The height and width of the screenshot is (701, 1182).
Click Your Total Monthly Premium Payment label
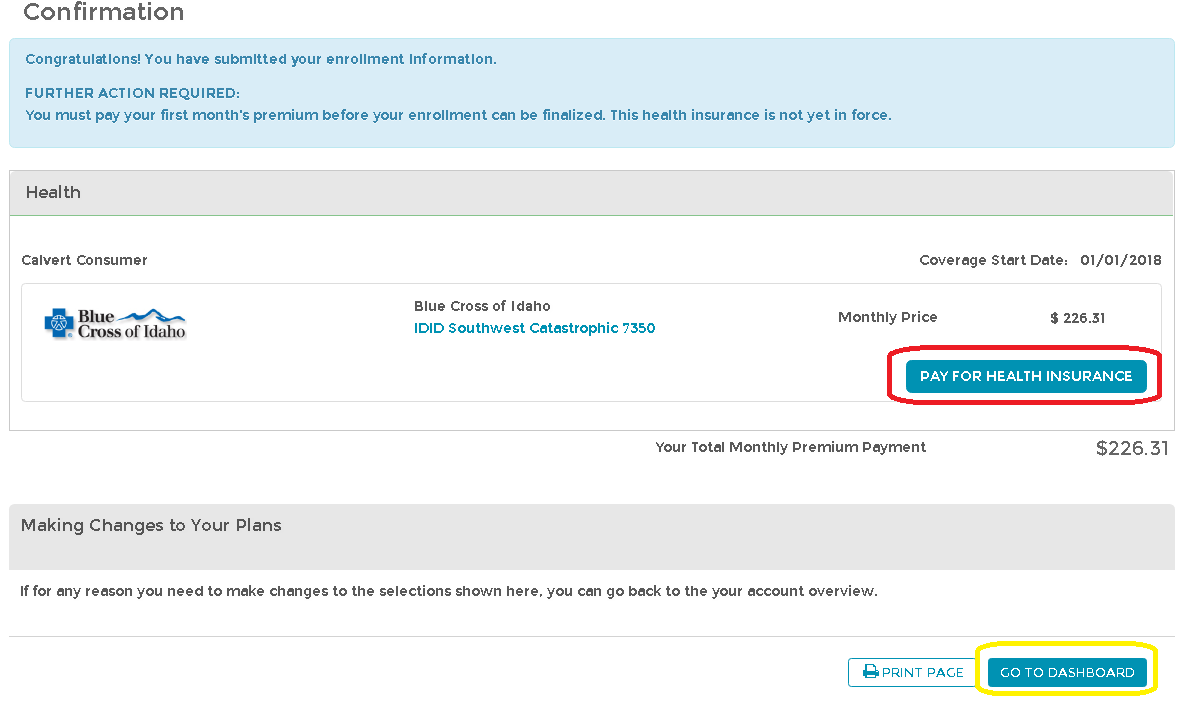click(x=790, y=447)
